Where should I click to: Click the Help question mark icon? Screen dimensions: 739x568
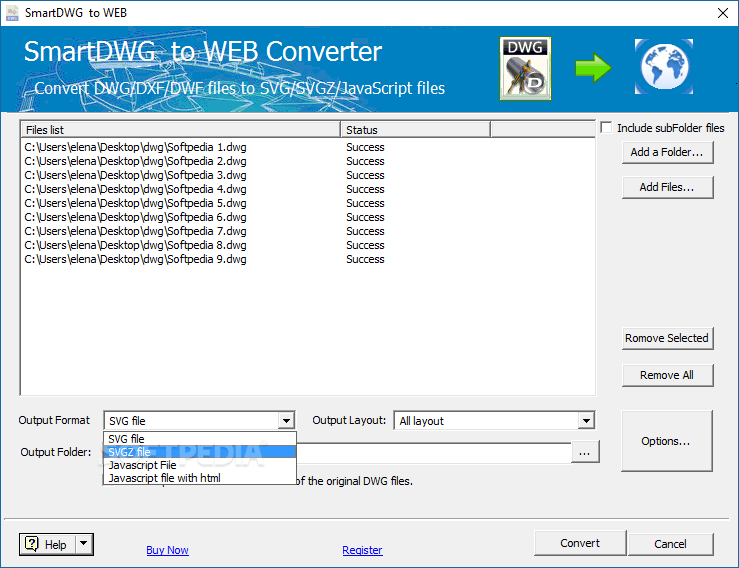pos(32,544)
